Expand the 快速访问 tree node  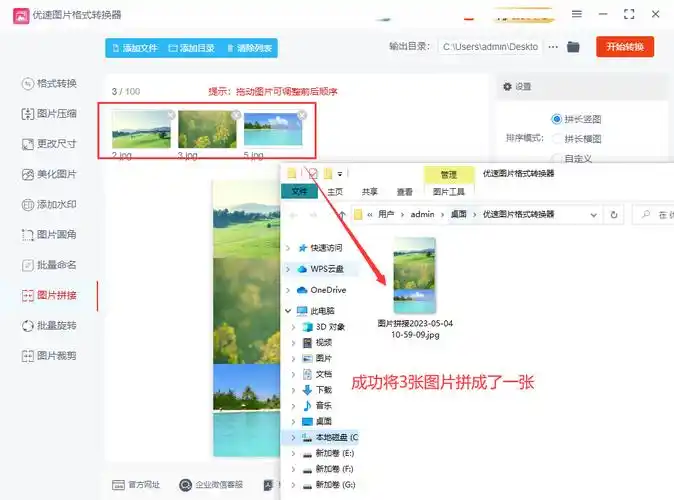pos(290,248)
